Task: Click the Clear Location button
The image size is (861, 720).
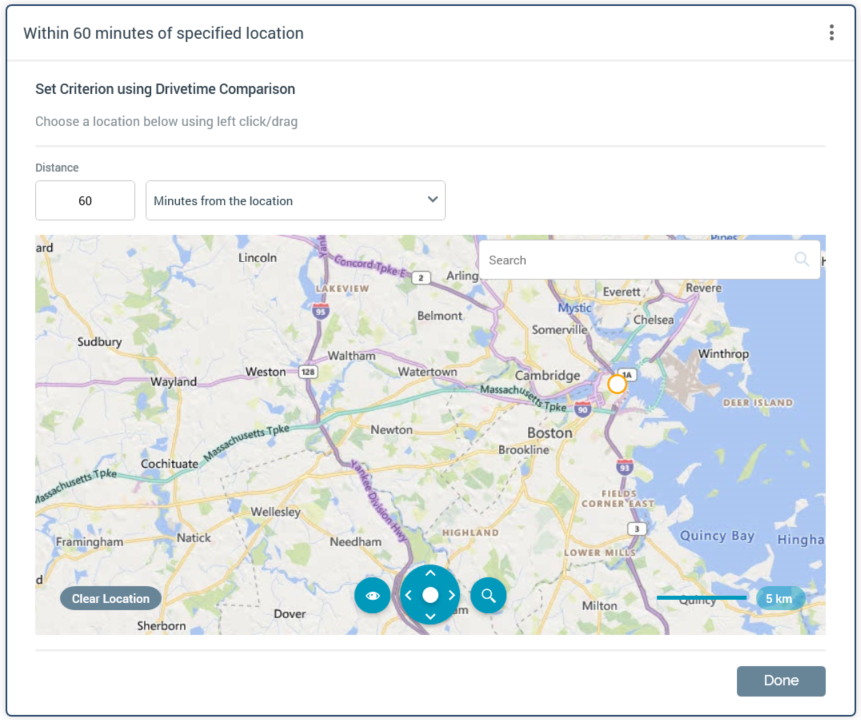Action: click(110, 599)
